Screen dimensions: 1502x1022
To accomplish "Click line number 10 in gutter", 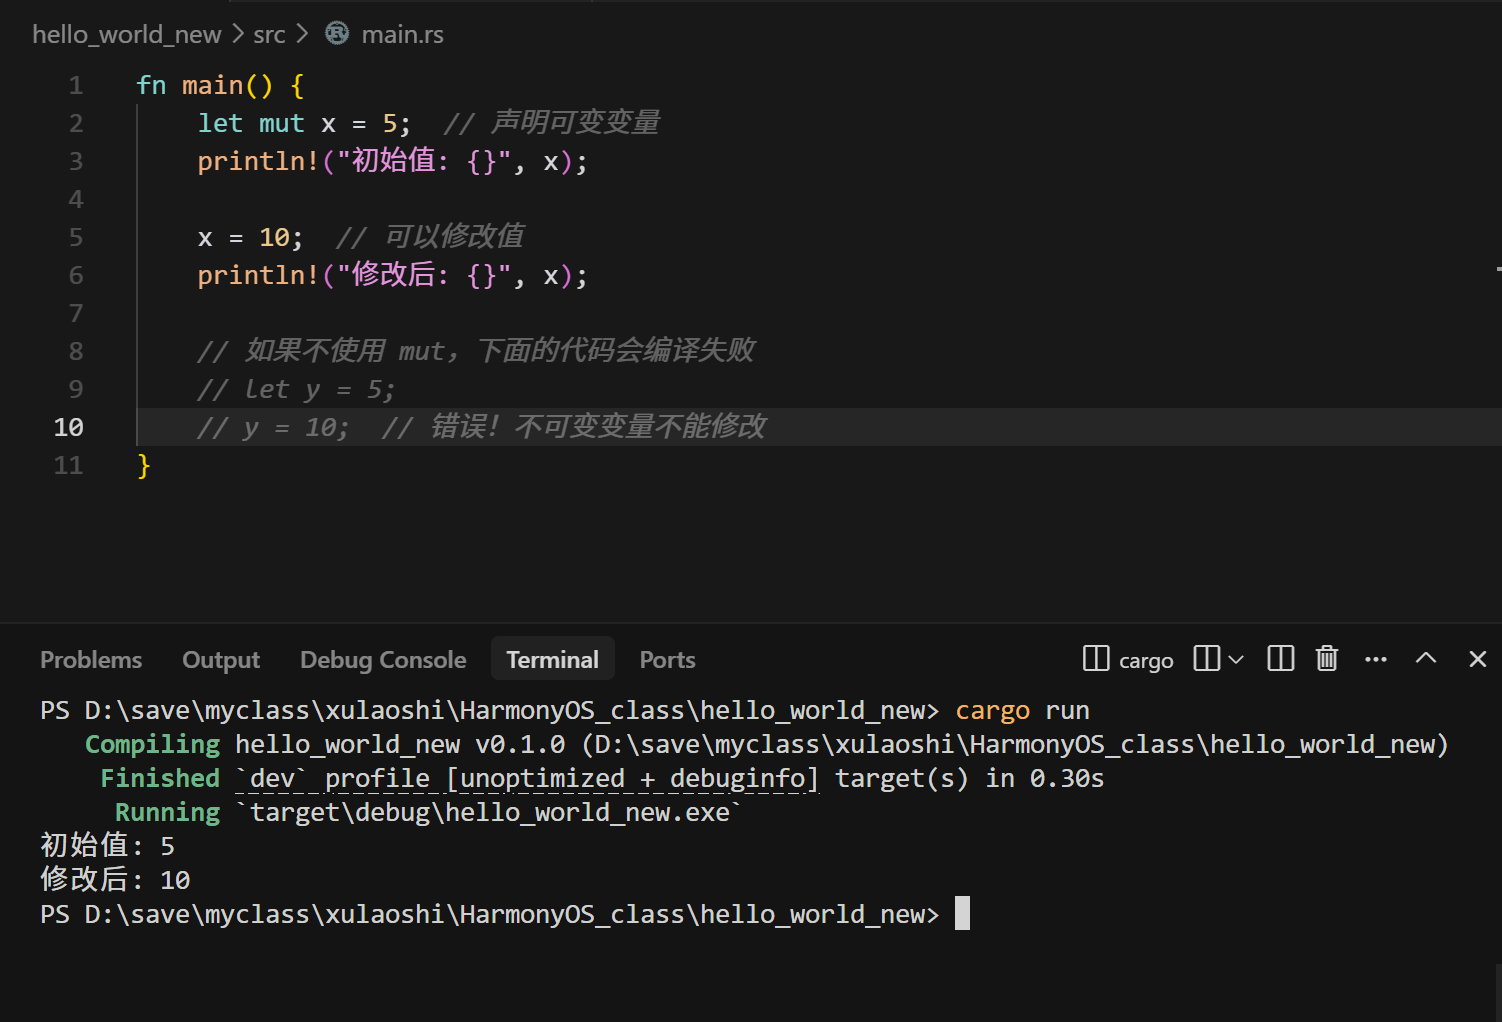I will click(x=68, y=428).
